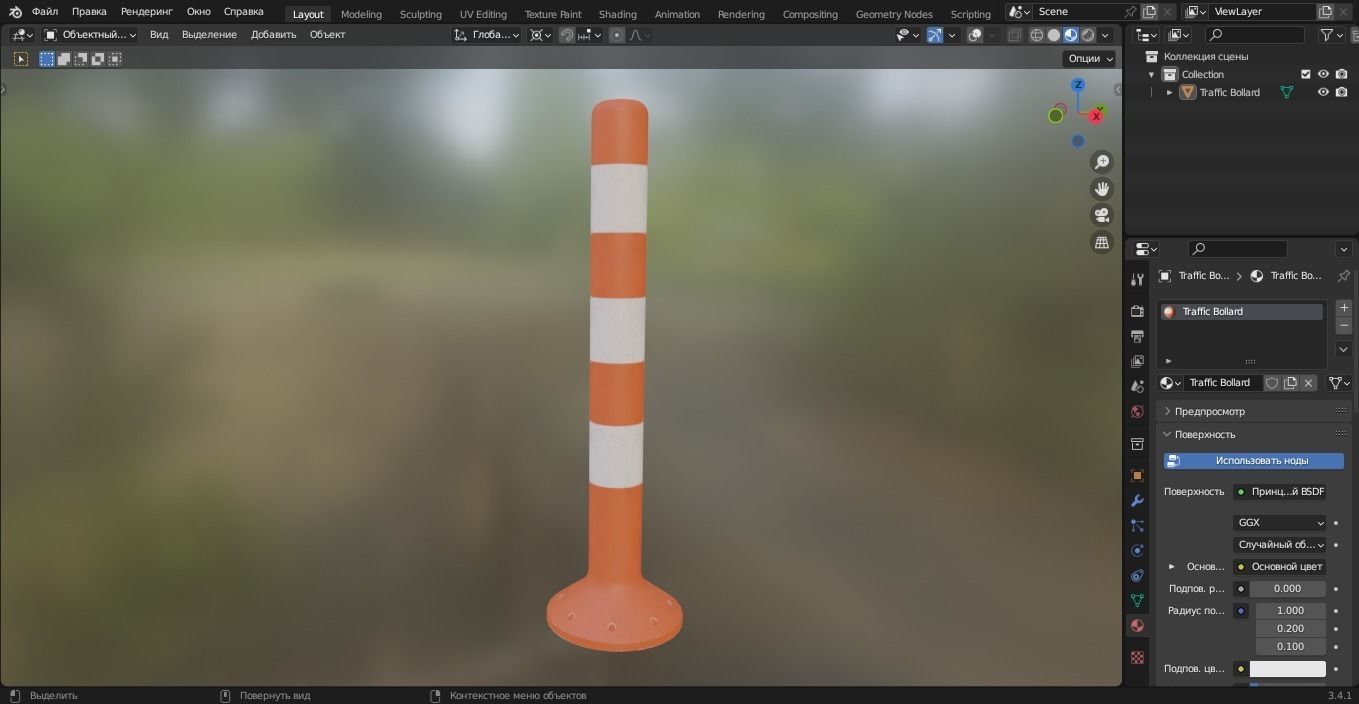The image size is (1359, 704).
Task: Click the Использовать ноды button
Action: 1254,461
